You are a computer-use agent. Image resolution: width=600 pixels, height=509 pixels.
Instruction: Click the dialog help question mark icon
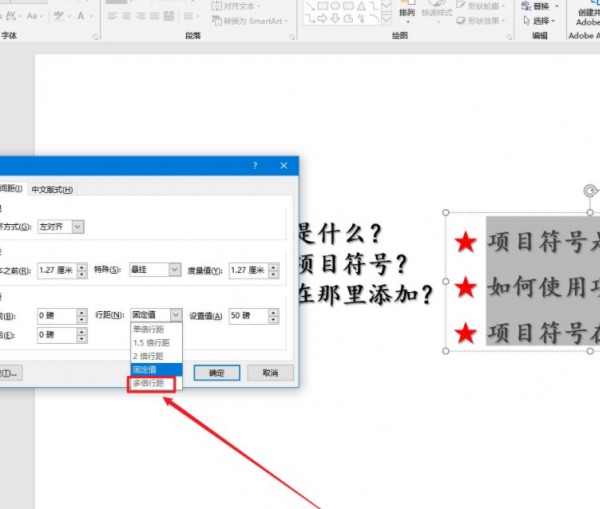point(255,165)
